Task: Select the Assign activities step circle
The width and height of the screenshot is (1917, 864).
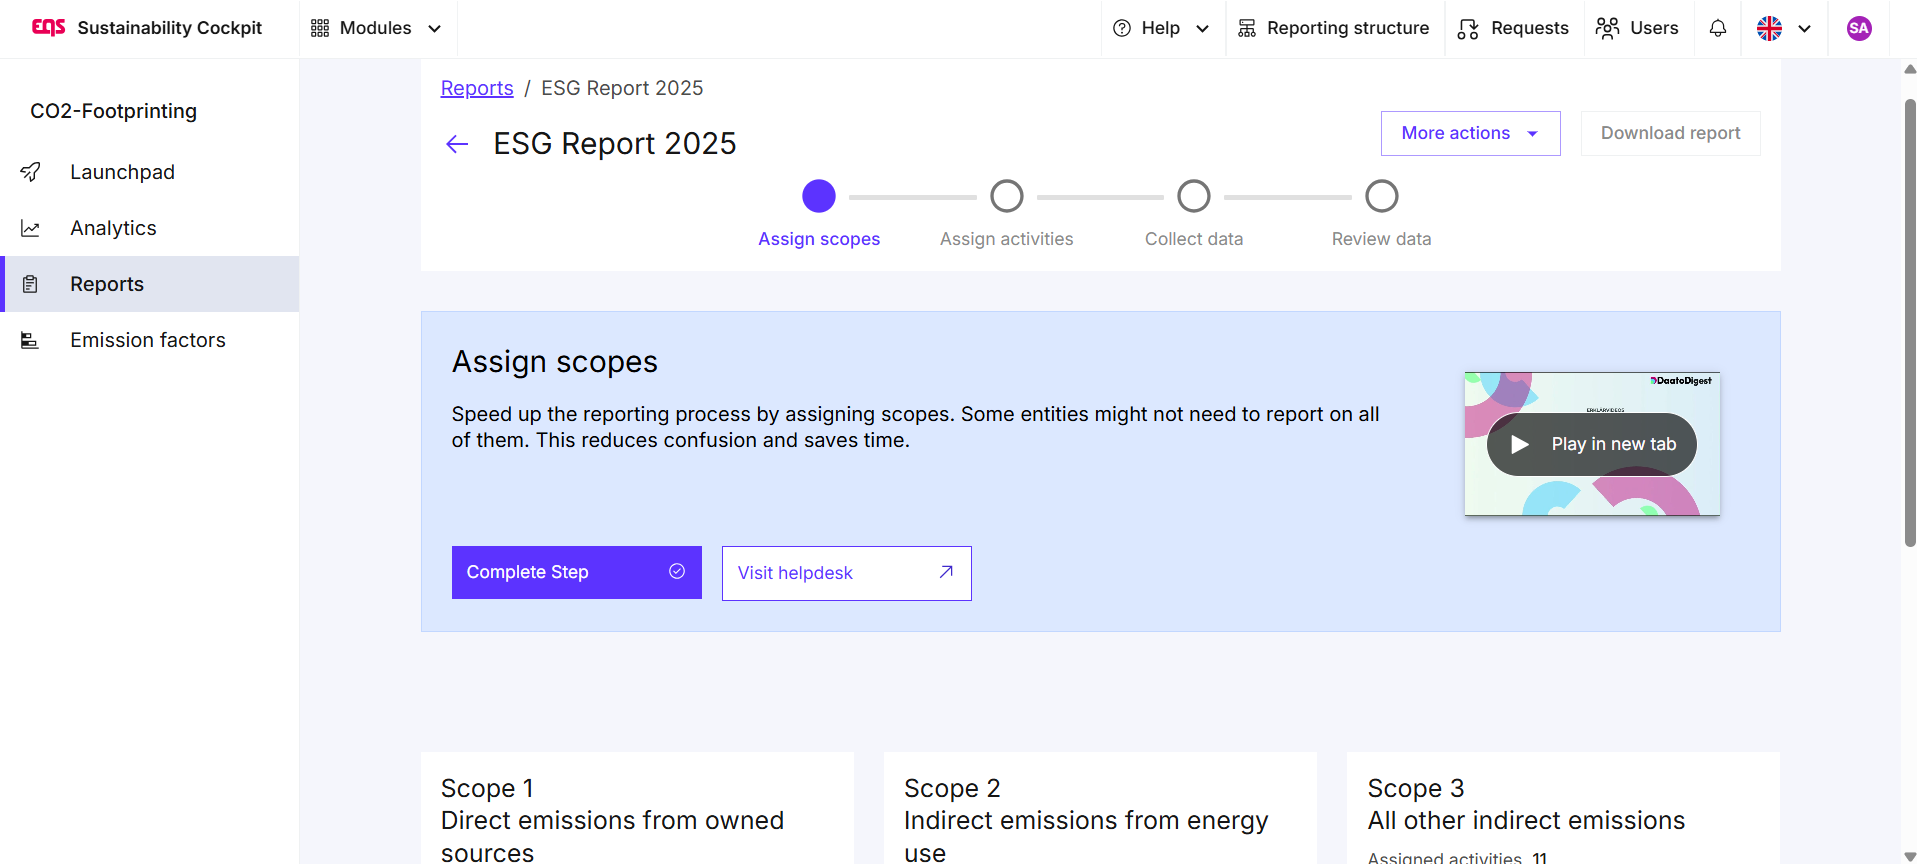Action: click(1006, 196)
